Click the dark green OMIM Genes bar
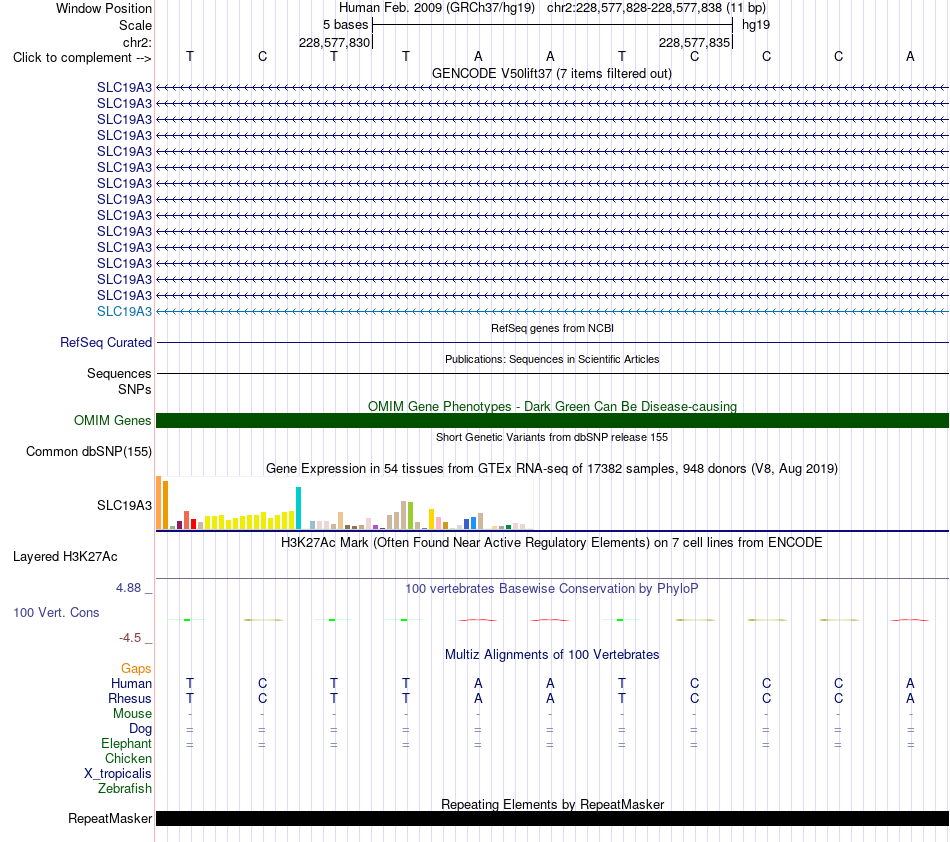The width and height of the screenshot is (950, 842). coord(552,420)
